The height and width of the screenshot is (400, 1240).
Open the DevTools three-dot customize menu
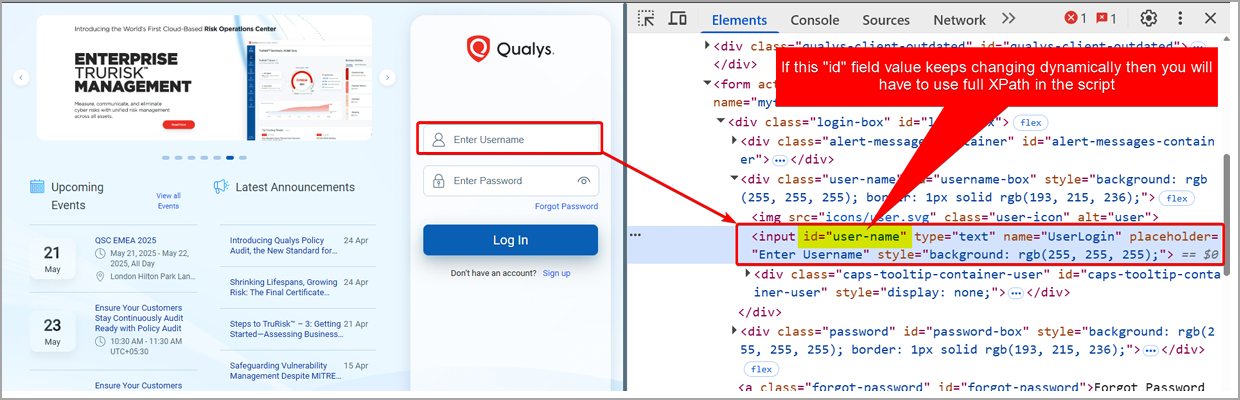pyautogui.click(x=1180, y=18)
